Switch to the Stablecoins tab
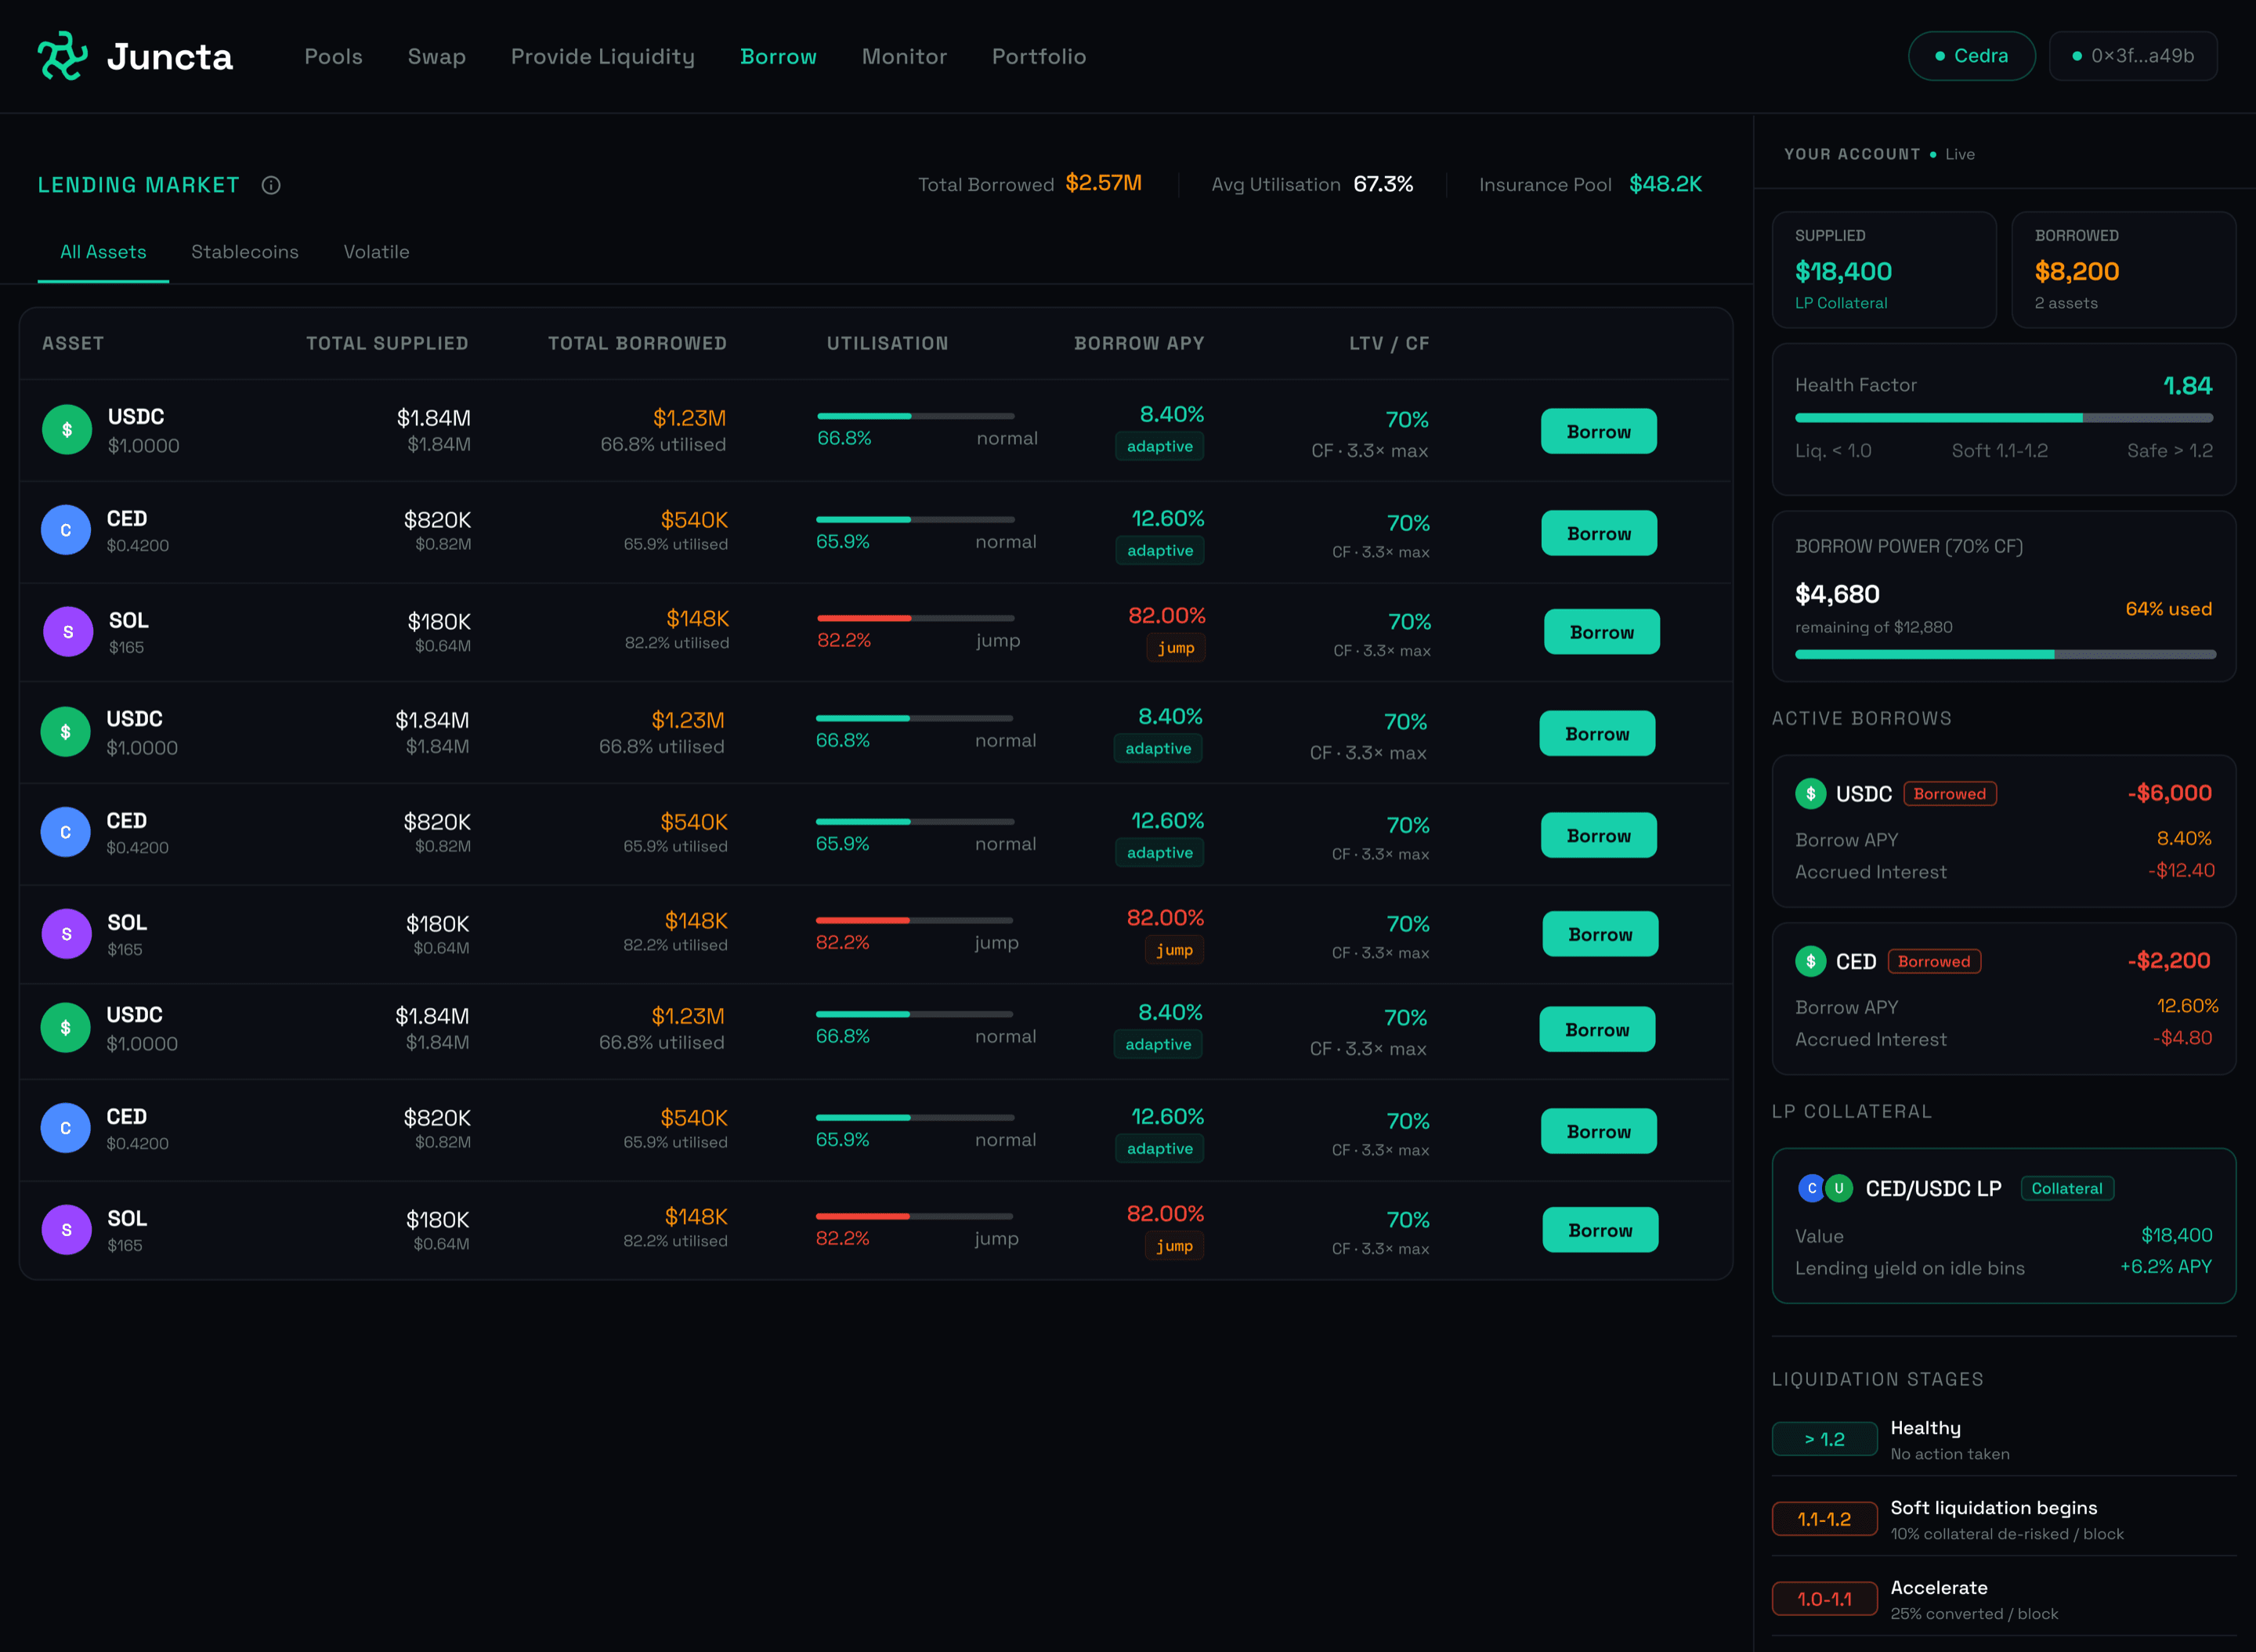The image size is (2256, 1652). 245,252
